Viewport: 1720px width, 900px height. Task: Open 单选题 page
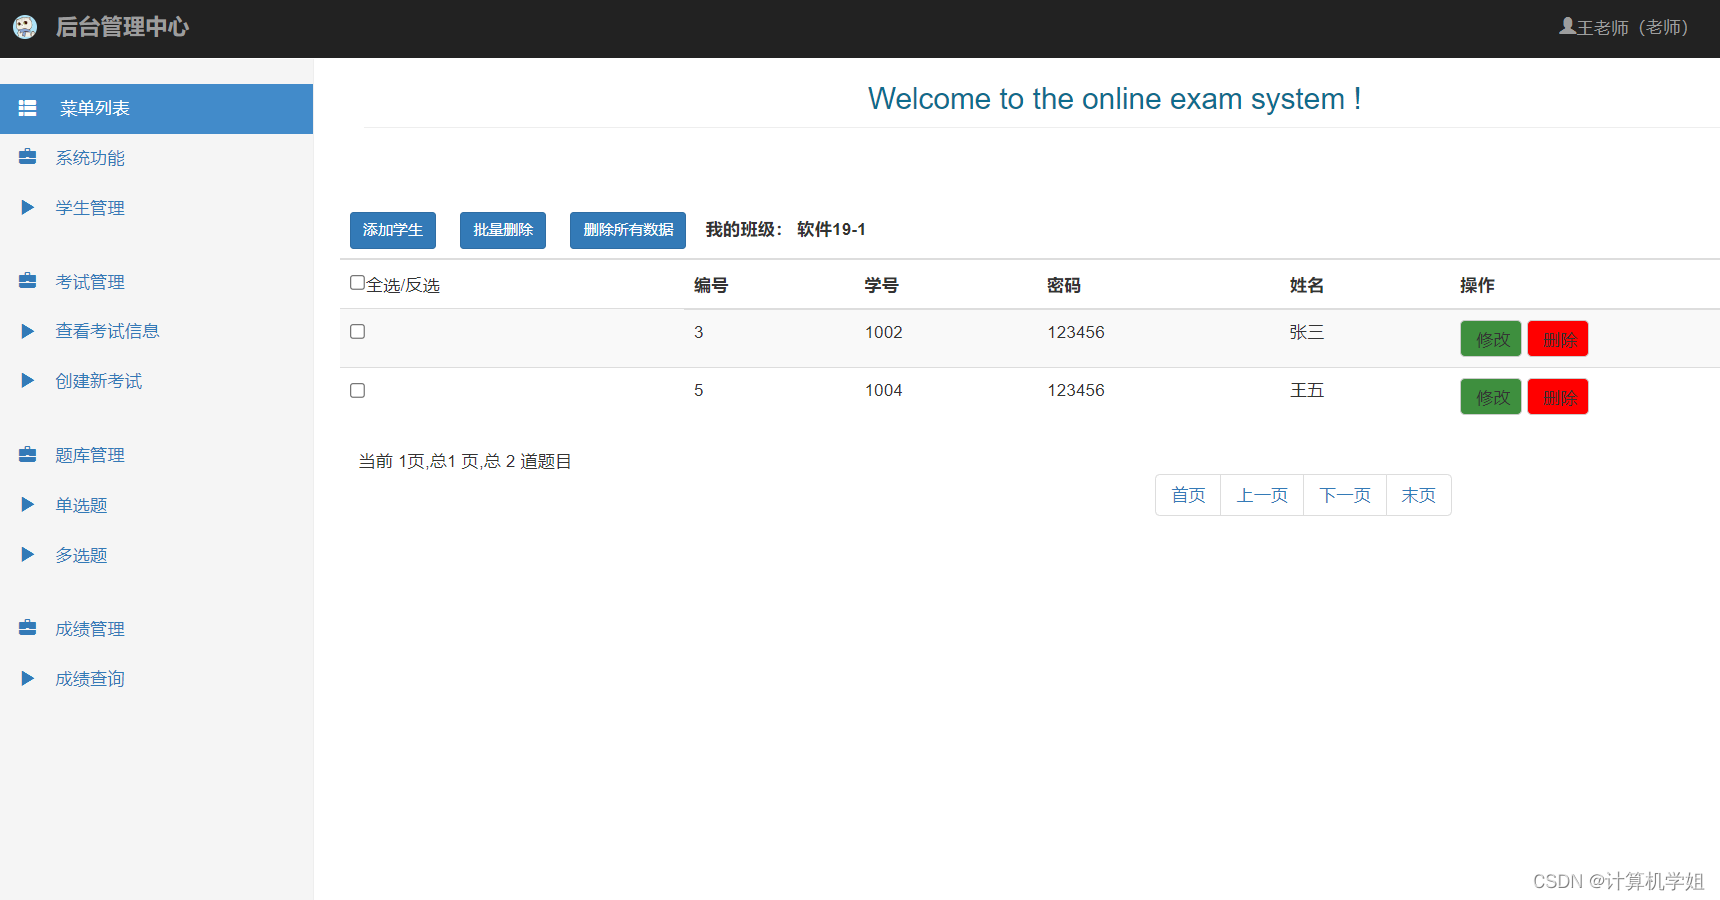(x=81, y=505)
